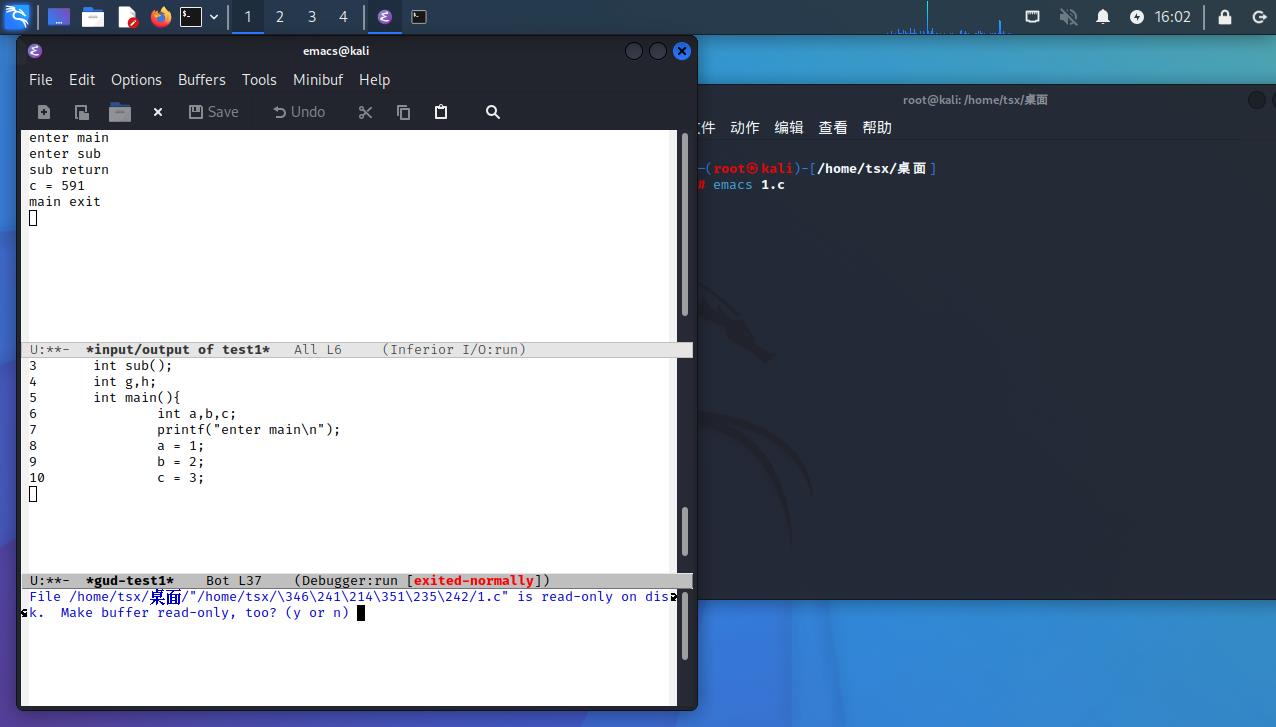Click the input/output buffer mode line
Screen dimensions: 1276x727
coord(357,349)
